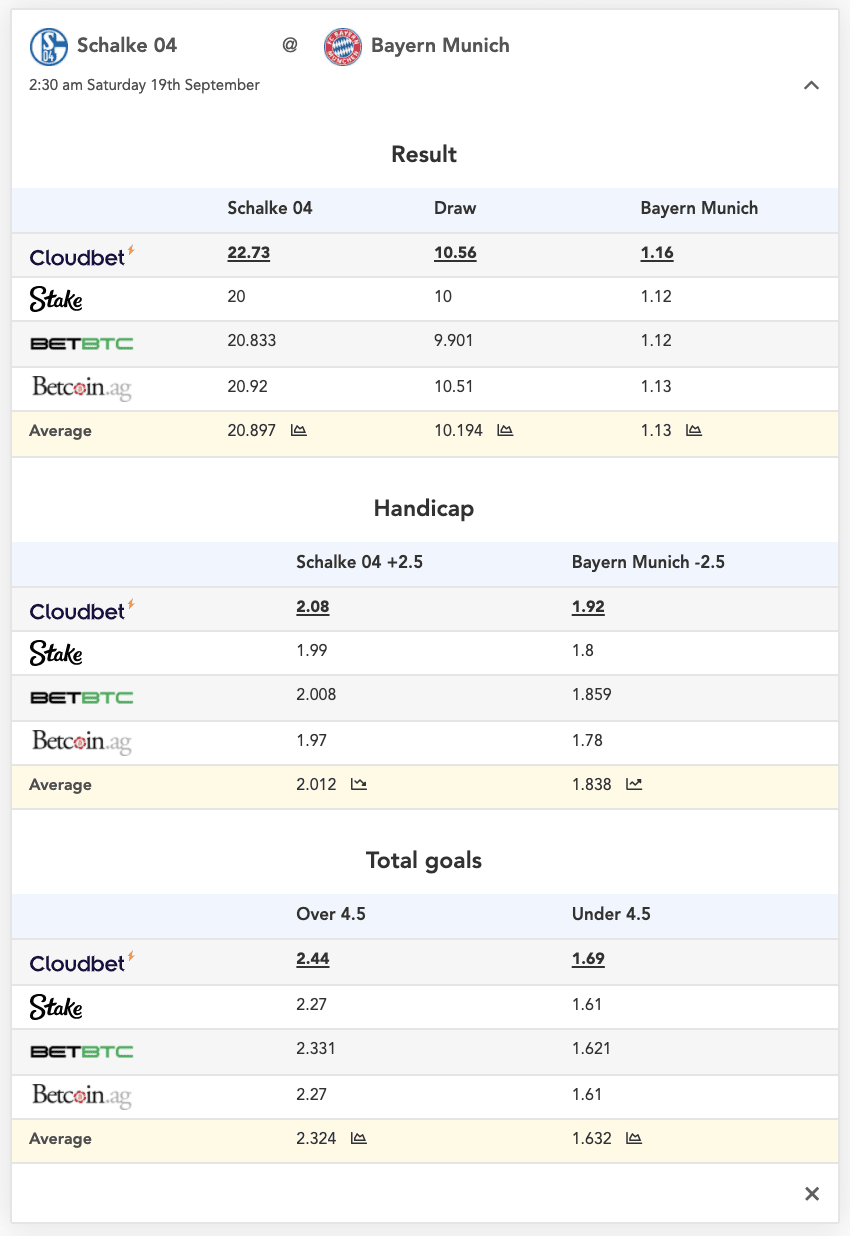
Task: Open Stake logo in Handicap table
Action: [56, 653]
